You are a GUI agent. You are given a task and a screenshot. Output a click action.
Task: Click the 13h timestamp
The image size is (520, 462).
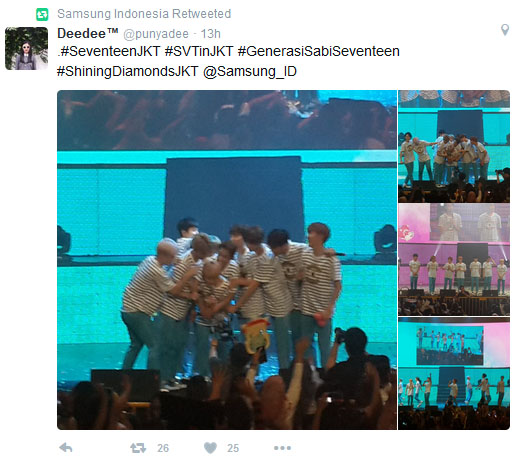[x=210, y=34]
